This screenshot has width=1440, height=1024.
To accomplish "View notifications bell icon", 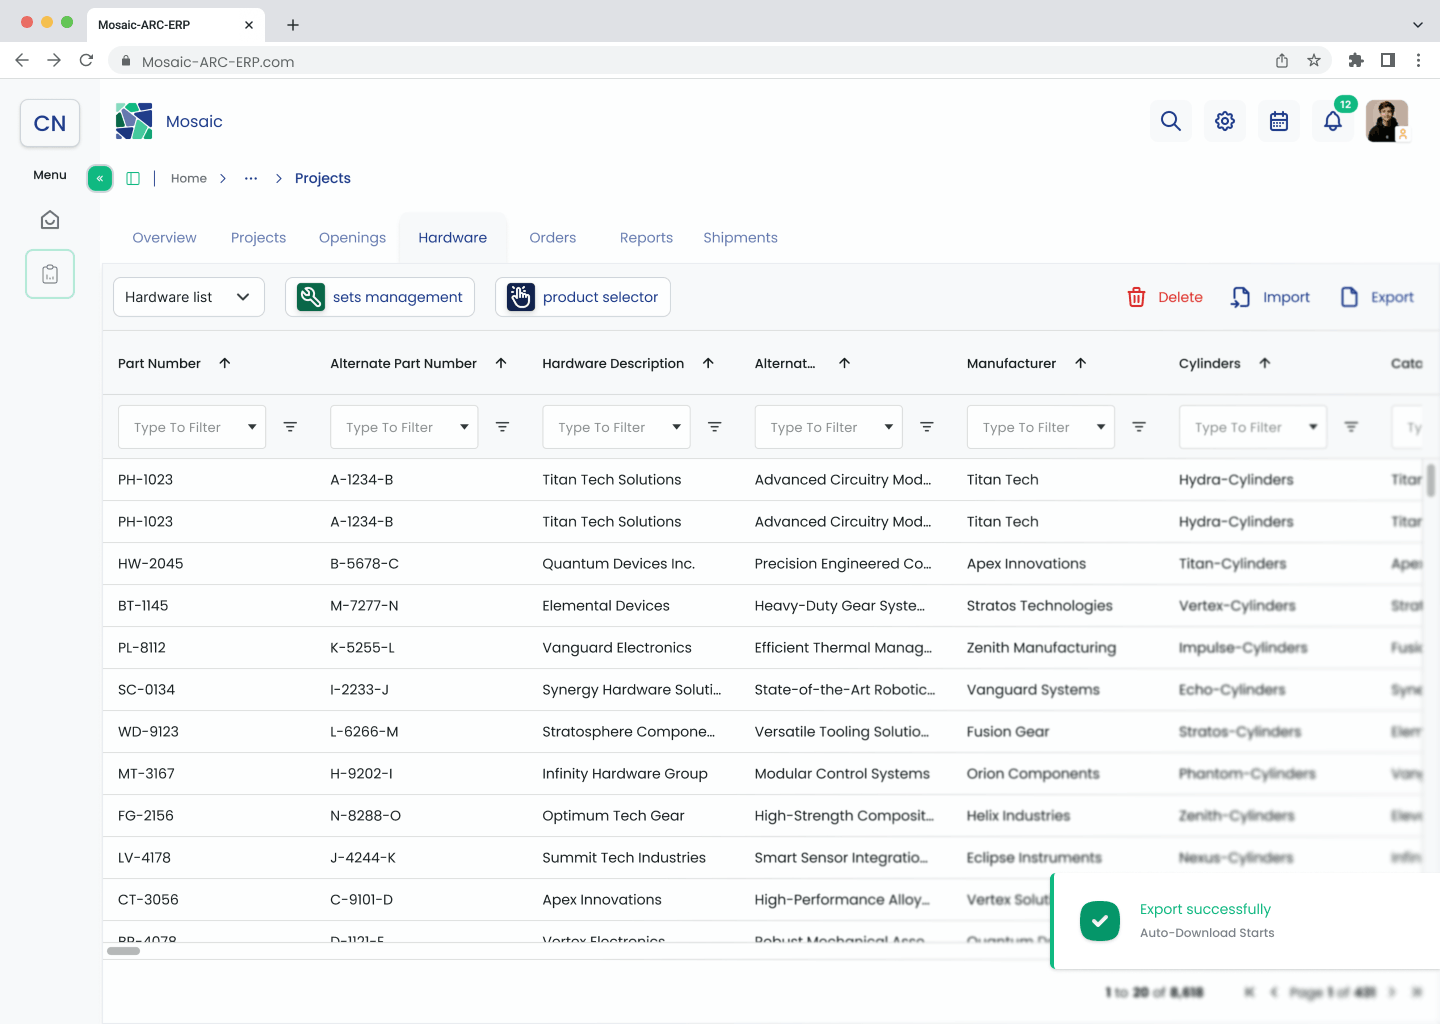I will tap(1333, 121).
